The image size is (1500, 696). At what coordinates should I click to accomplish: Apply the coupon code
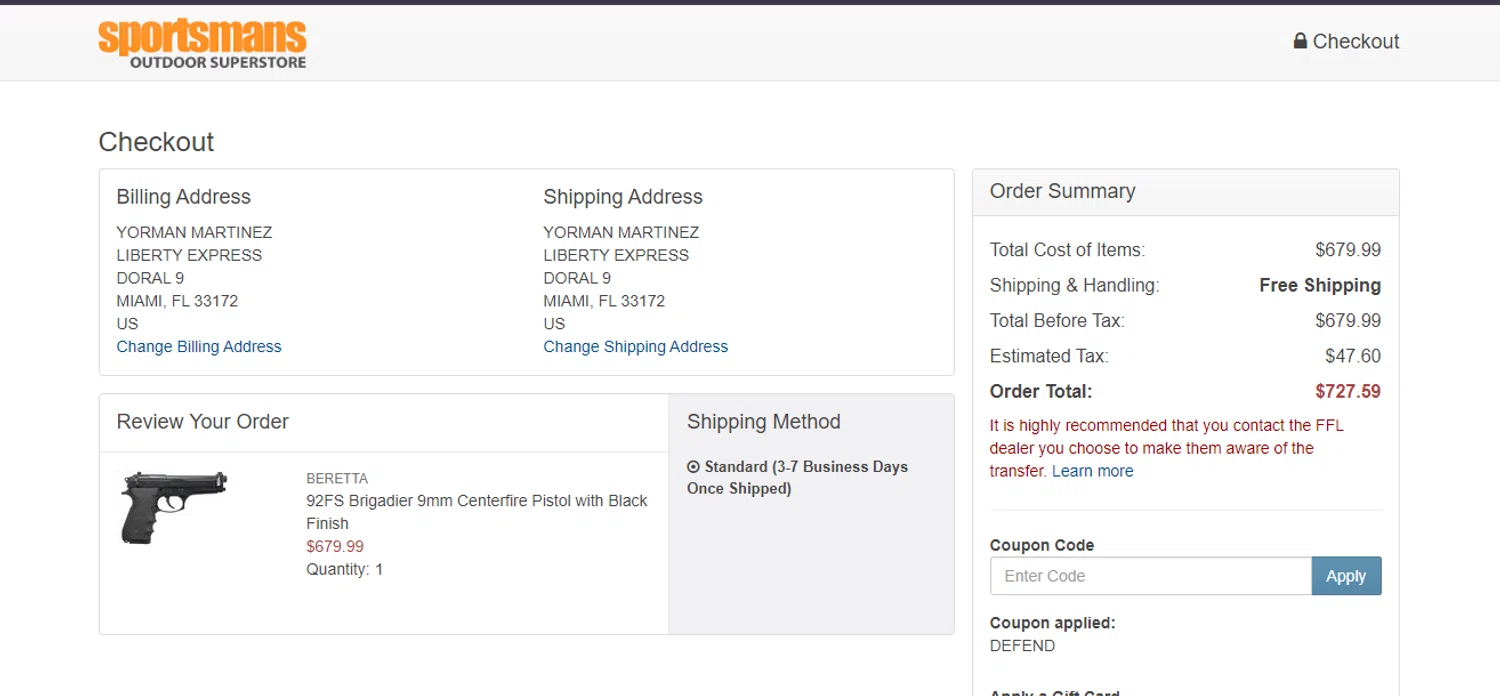1346,576
